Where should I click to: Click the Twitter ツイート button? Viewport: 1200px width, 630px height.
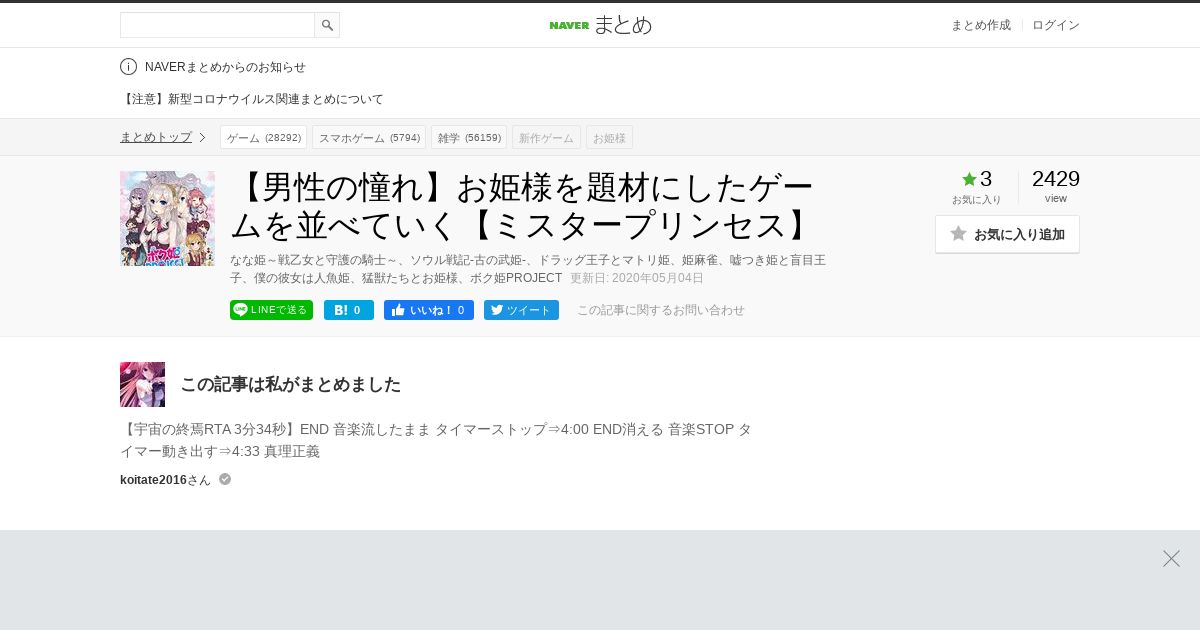(x=521, y=310)
